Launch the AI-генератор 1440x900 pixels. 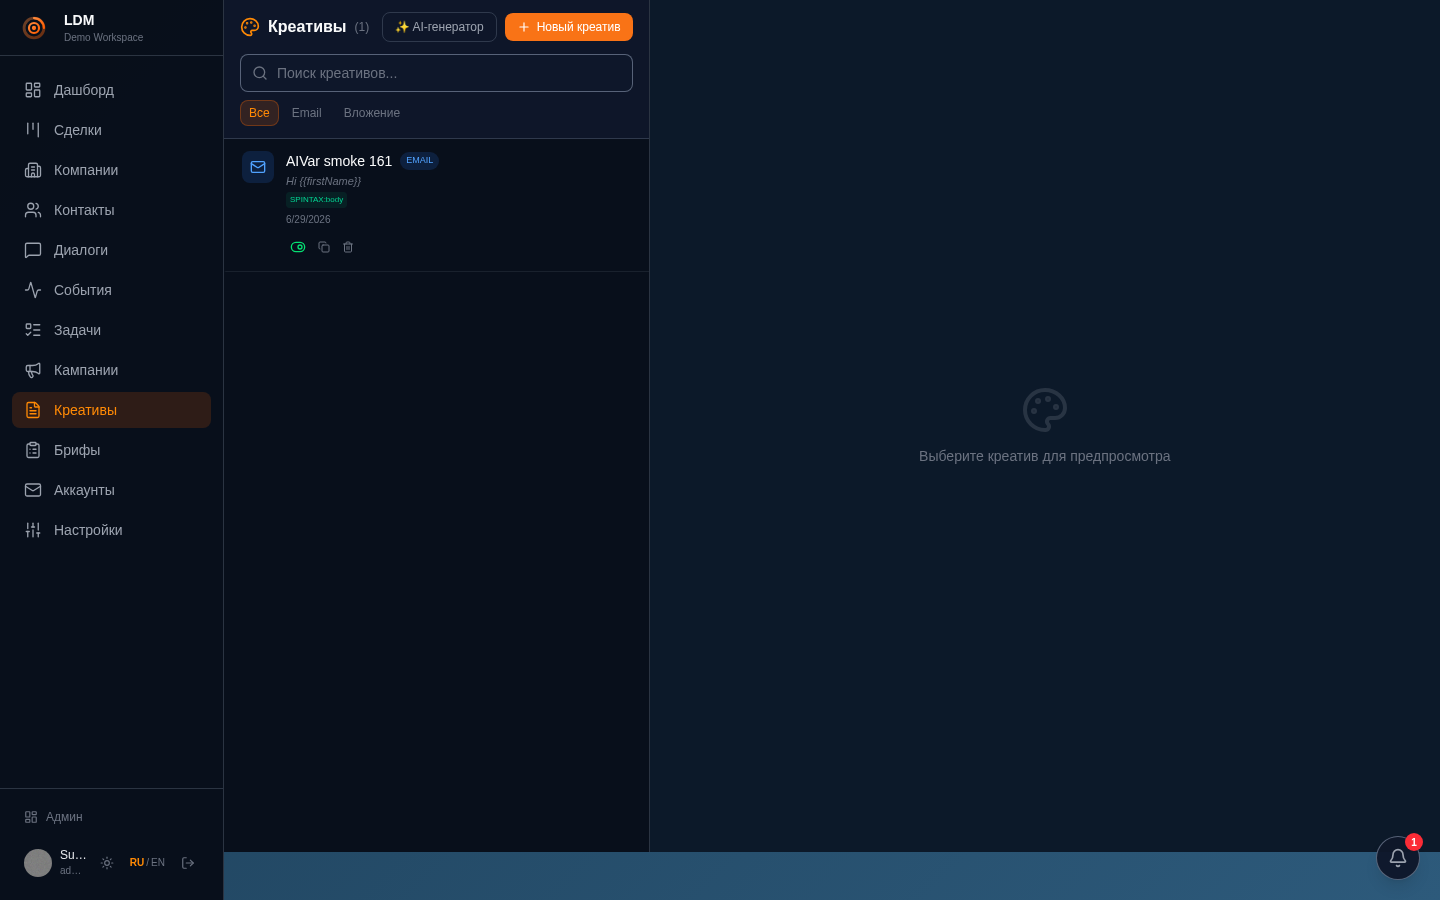439,27
